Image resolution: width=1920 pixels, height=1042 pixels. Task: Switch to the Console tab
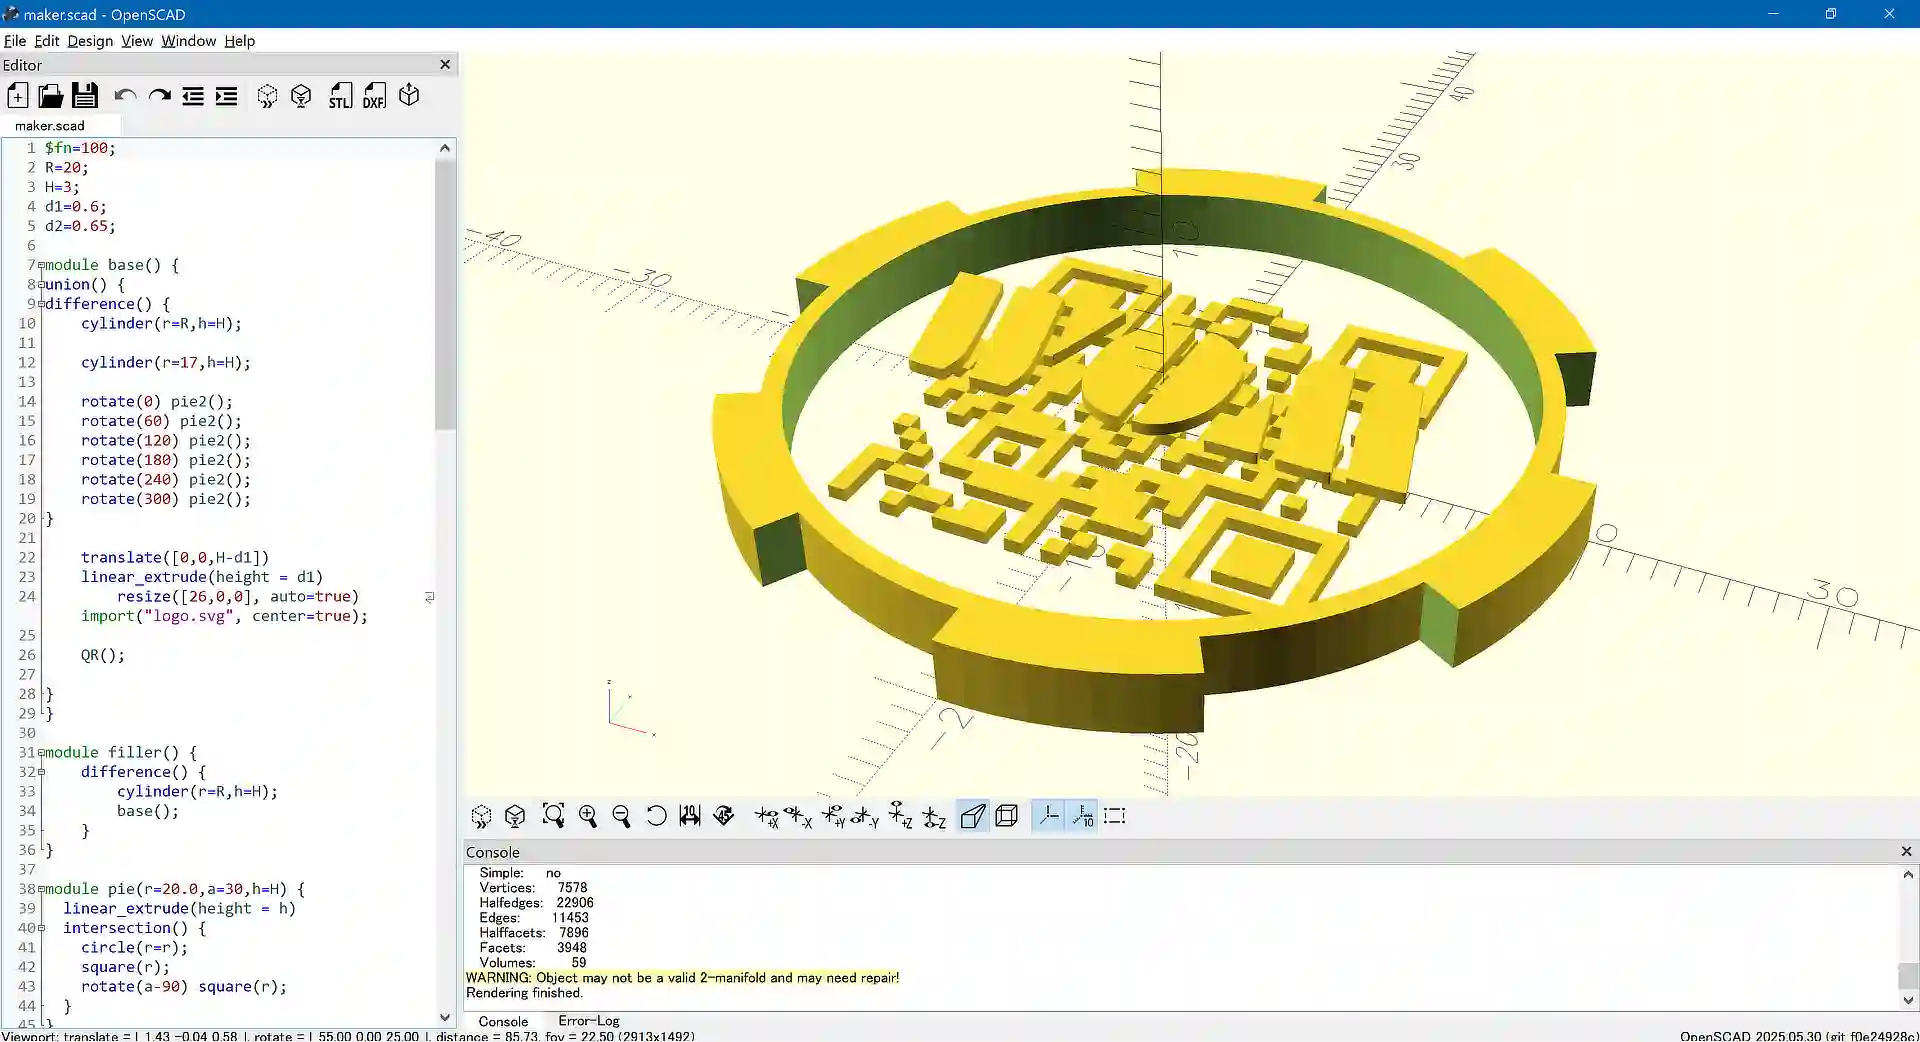click(x=503, y=1021)
